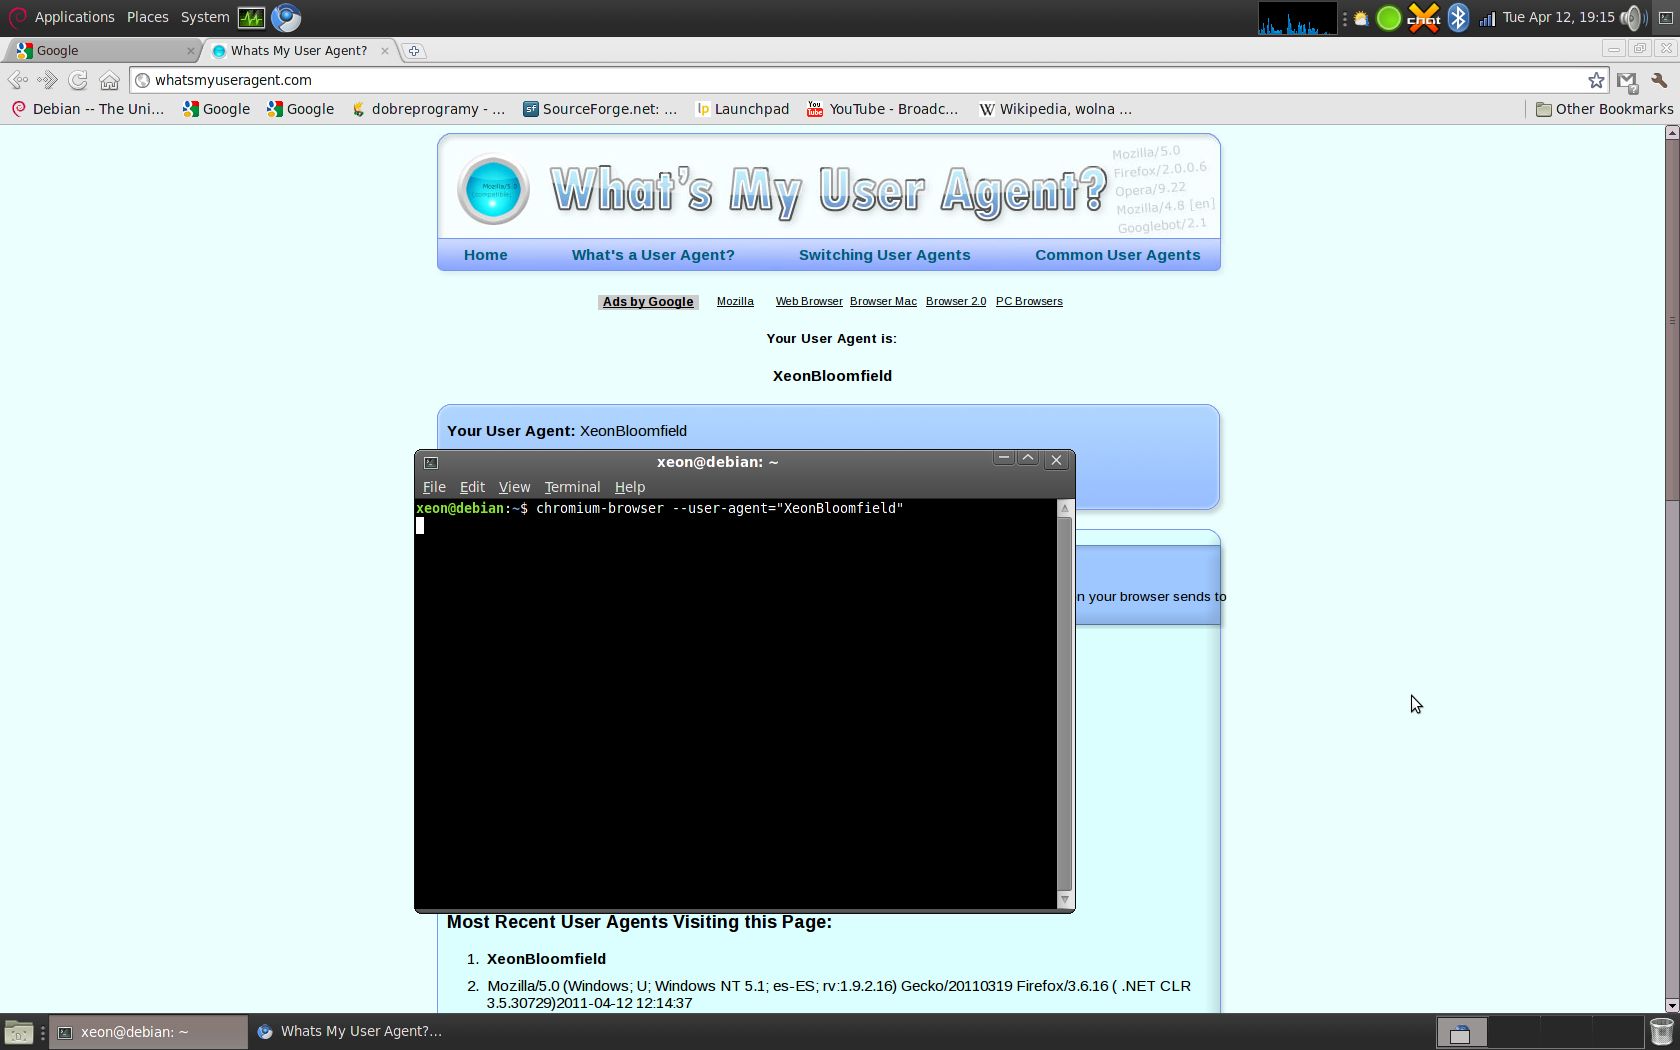The height and width of the screenshot is (1050, 1680).
Task: Open the Trash icon in the bottom panel
Action: 1661,1032
